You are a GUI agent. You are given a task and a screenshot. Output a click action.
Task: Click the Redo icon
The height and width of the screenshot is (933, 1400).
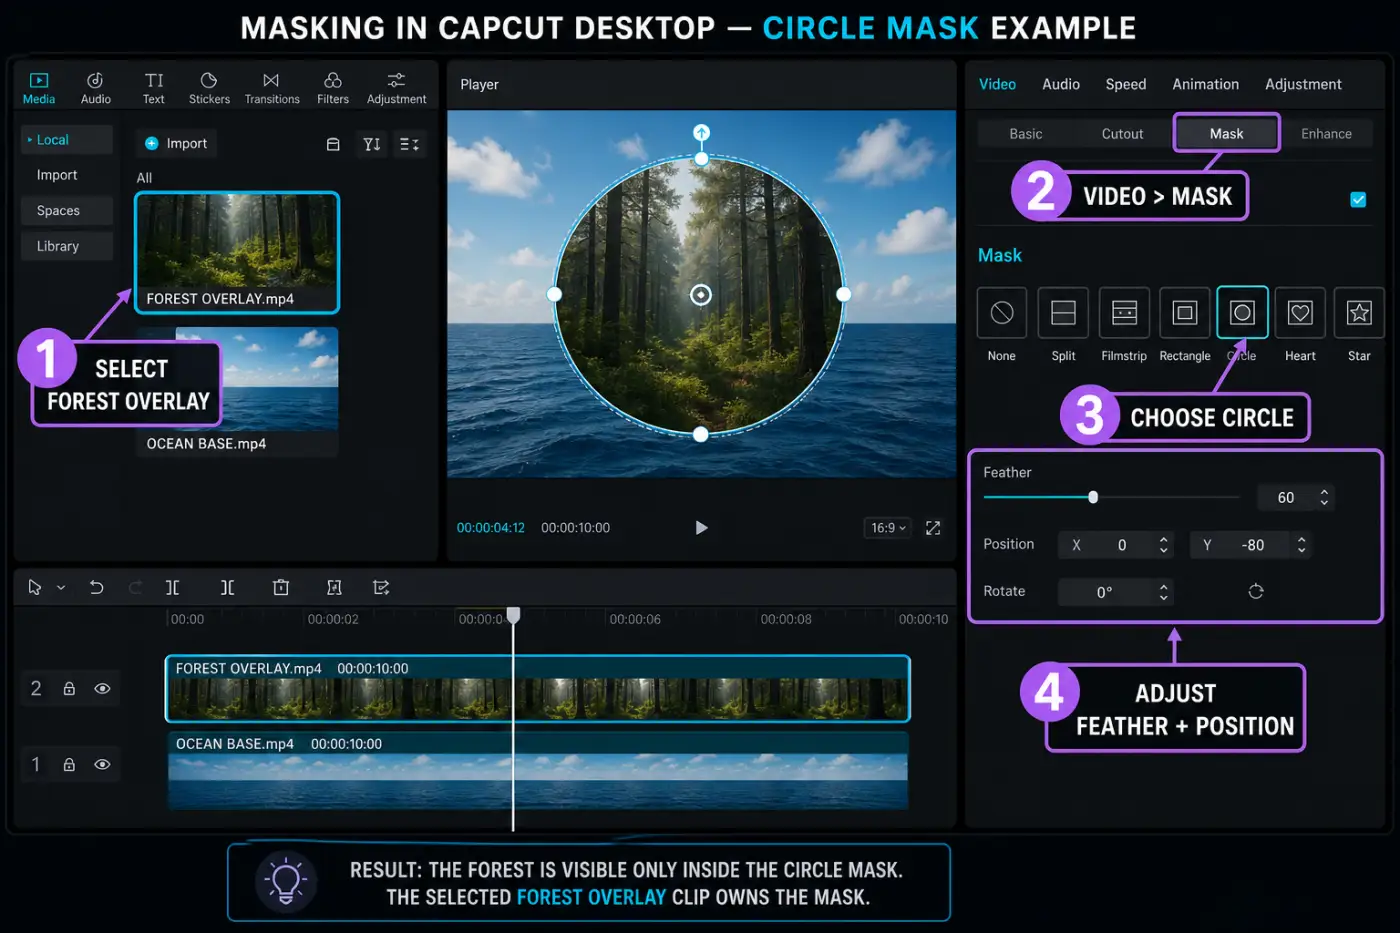pos(135,588)
